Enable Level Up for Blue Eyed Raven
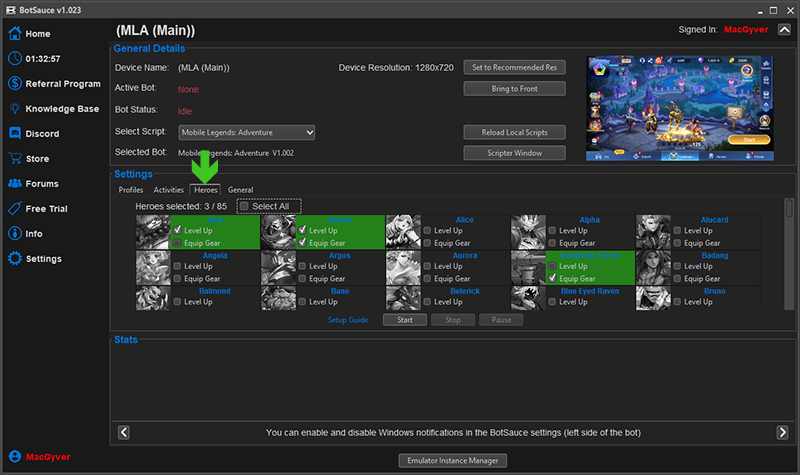The image size is (800, 475). pos(552,302)
